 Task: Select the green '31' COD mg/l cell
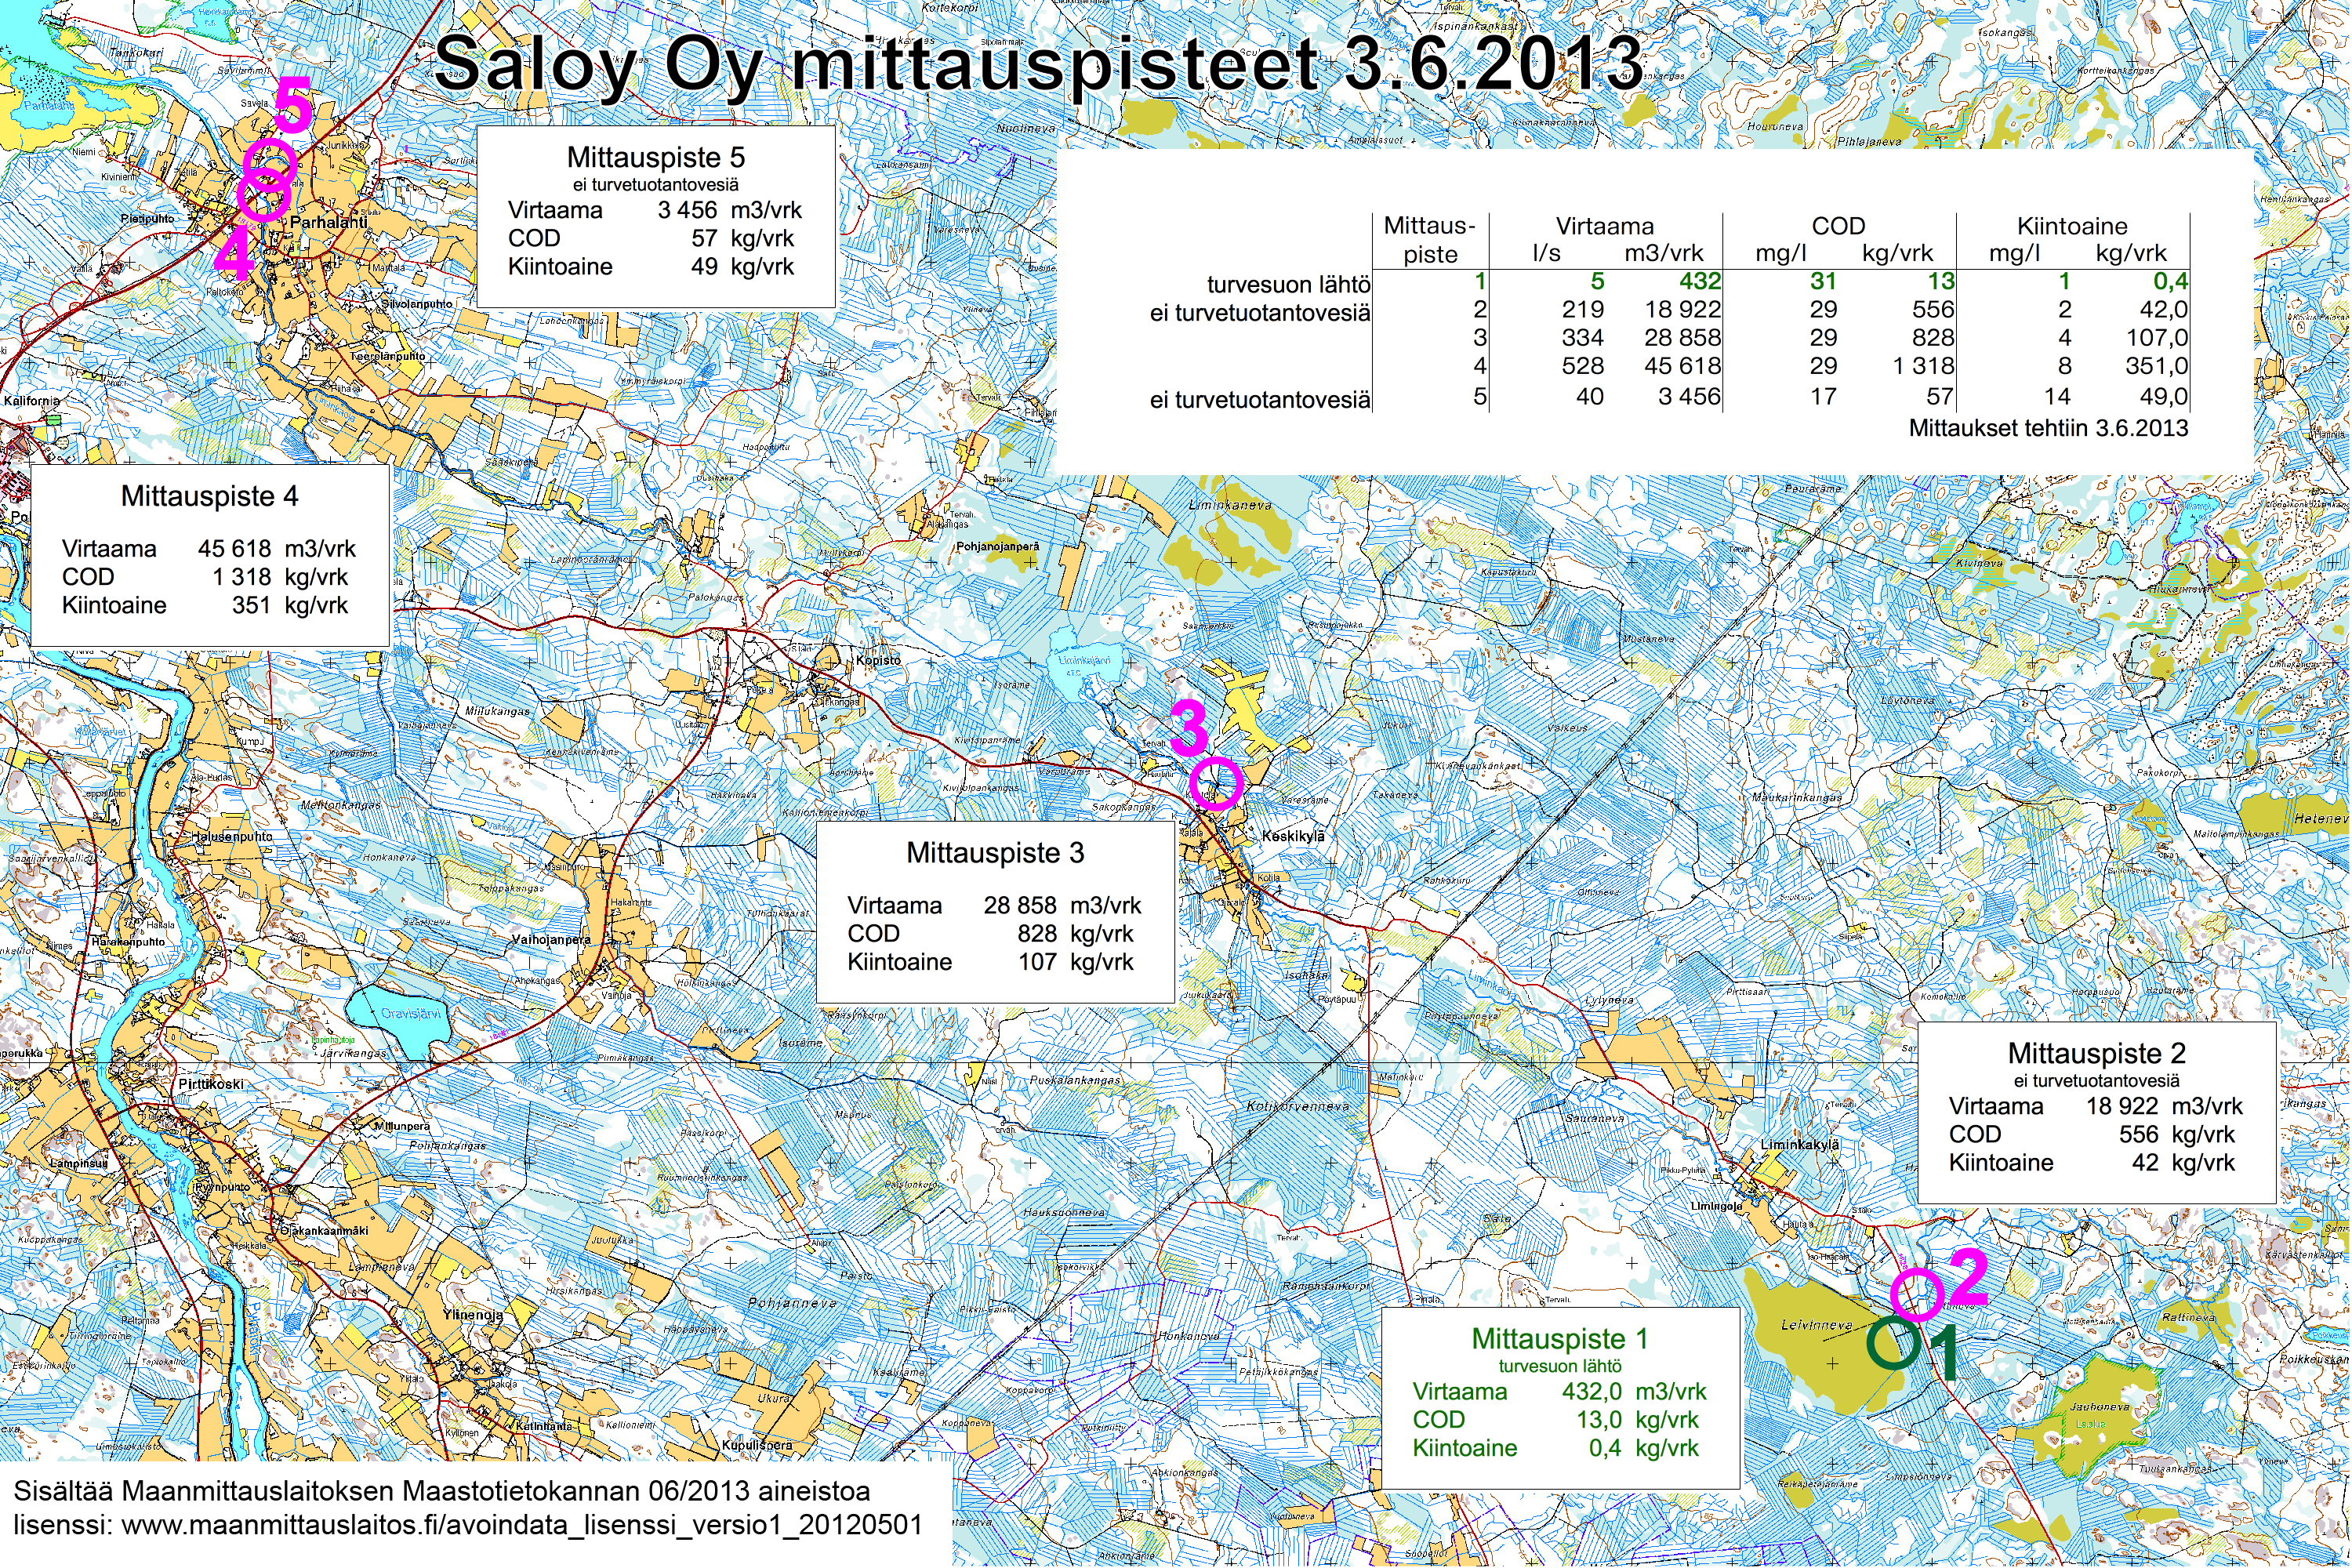pyautogui.click(x=1823, y=282)
